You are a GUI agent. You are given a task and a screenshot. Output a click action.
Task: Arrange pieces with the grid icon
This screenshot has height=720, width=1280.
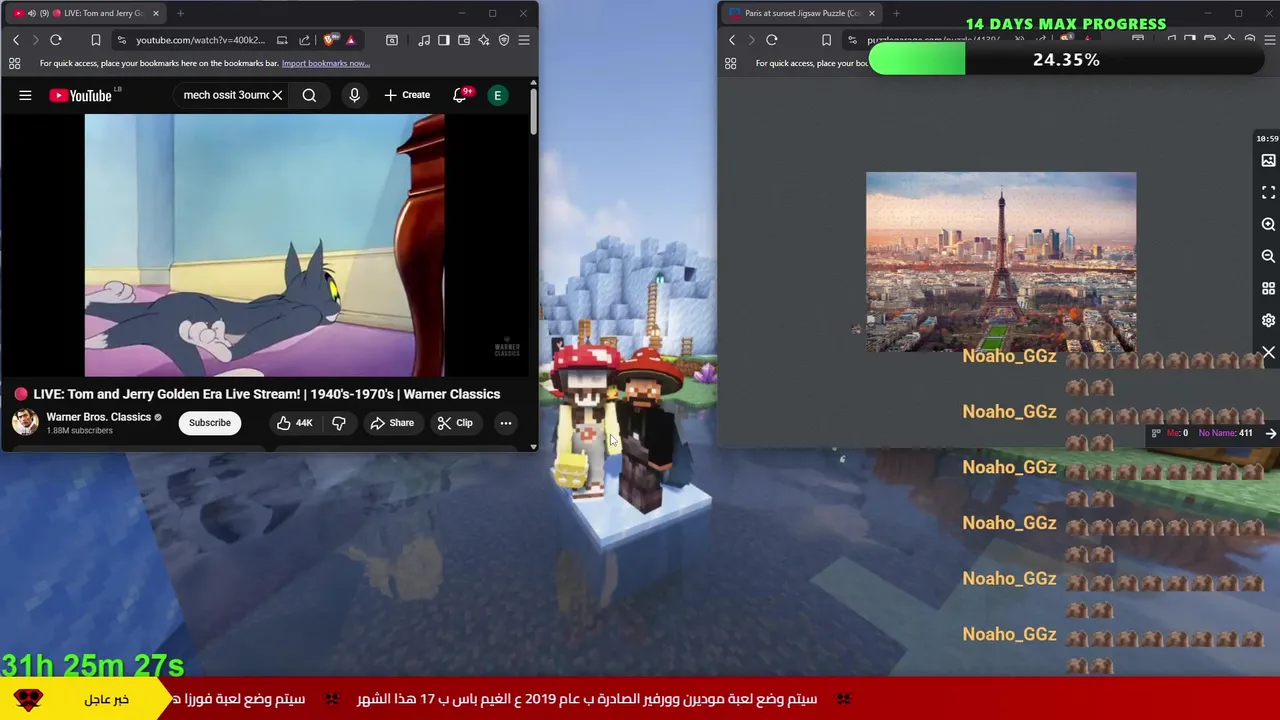coord(1268,288)
